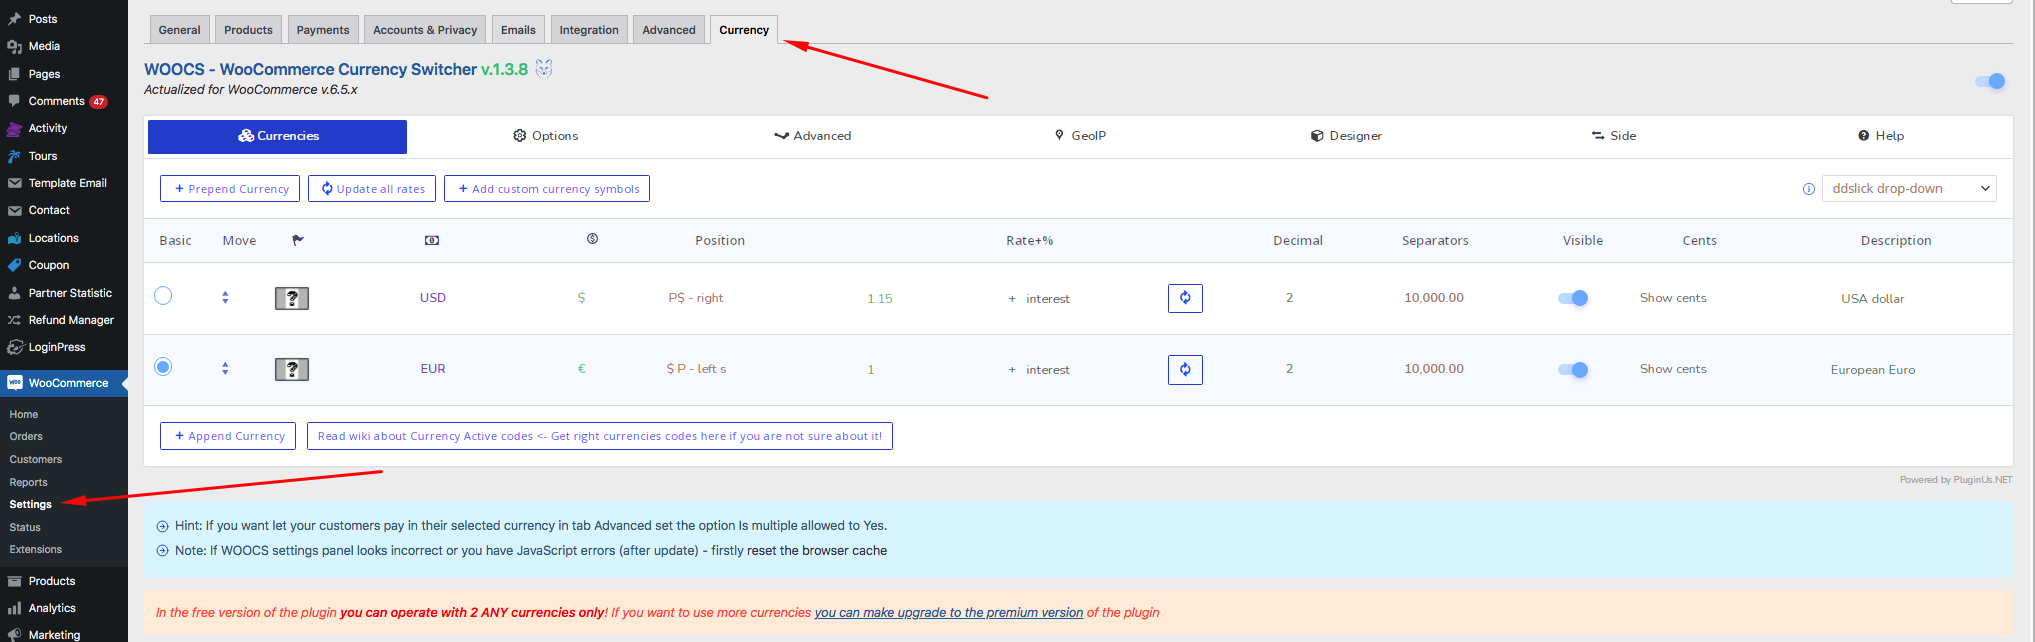Viewport: 2035px width, 642px height.
Task: Click the USD flag placeholder image
Action: [292, 298]
